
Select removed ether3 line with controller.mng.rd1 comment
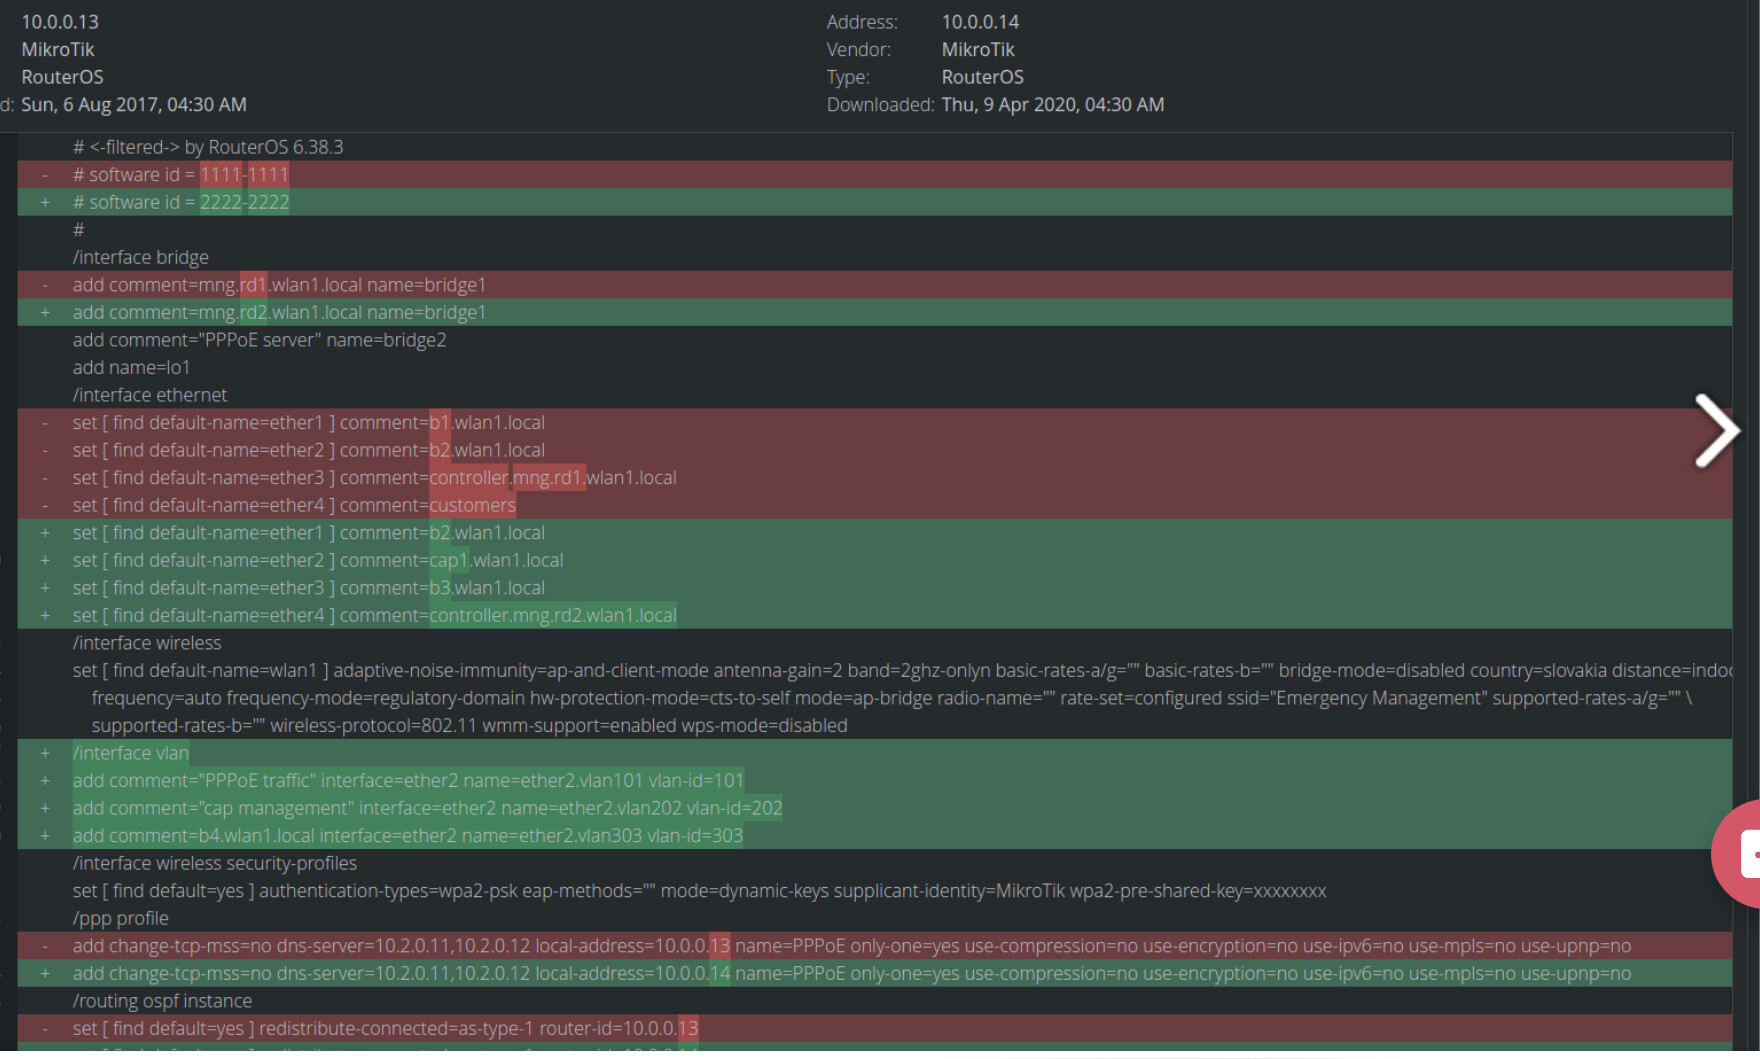point(875,478)
